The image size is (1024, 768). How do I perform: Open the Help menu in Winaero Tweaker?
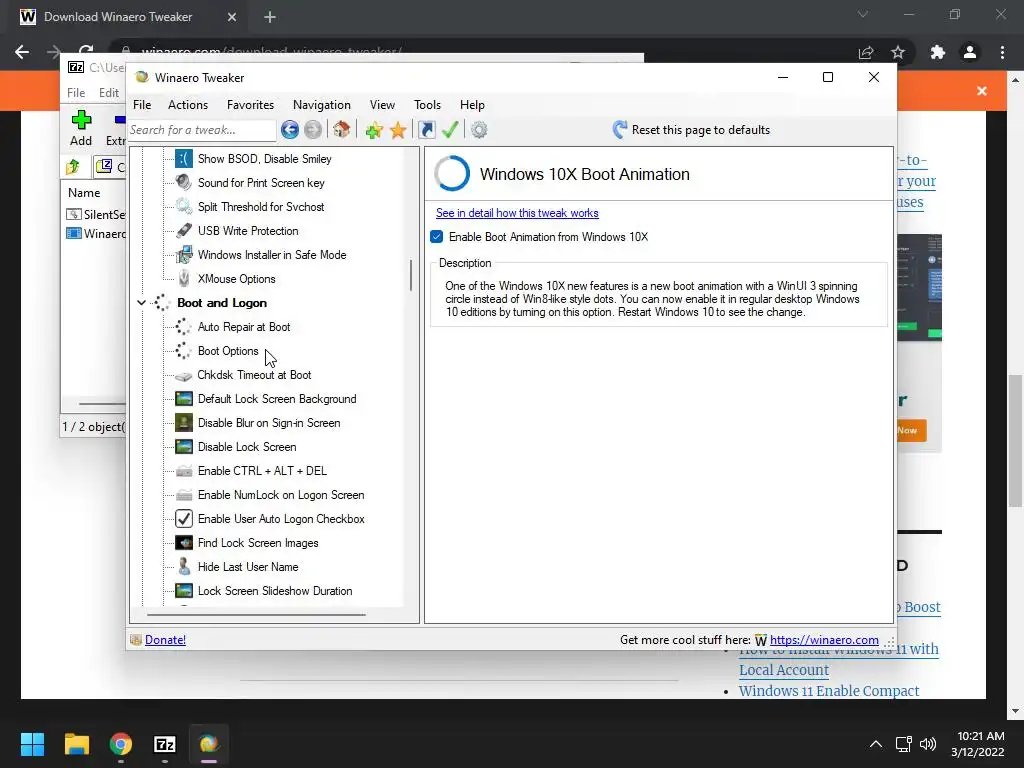point(472,105)
